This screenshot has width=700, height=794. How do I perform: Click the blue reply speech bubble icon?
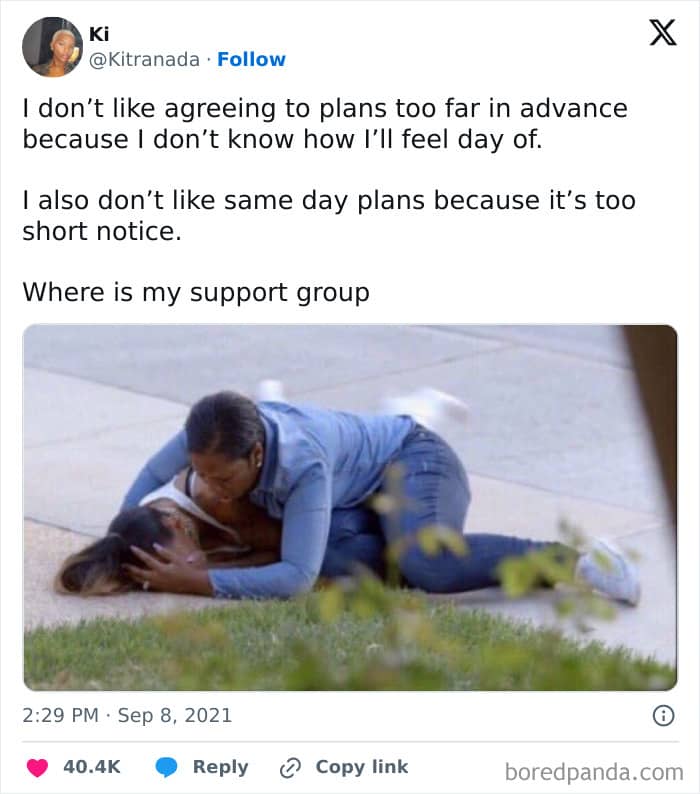coord(166,767)
